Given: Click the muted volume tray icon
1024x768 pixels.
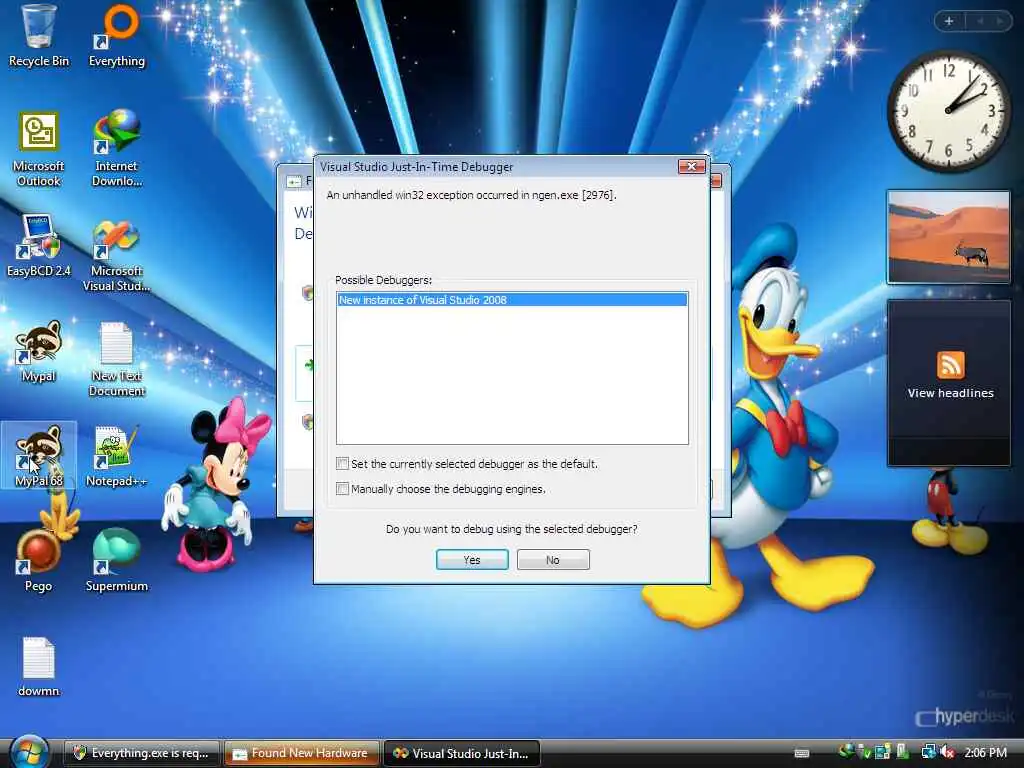Looking at the screenshot, I should pos(948,753).
